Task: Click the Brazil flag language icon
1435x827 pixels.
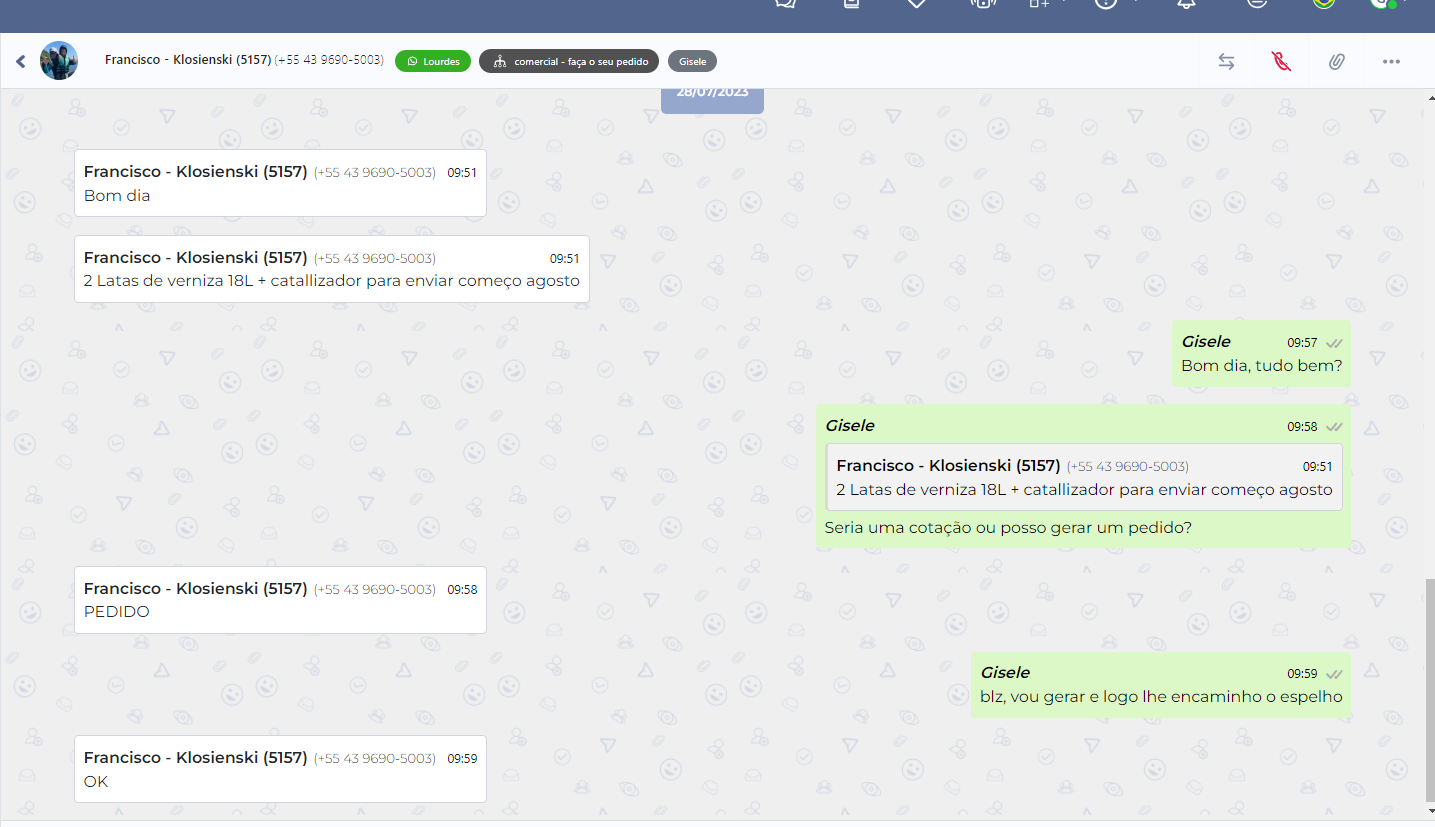Action: point(1324,4)
